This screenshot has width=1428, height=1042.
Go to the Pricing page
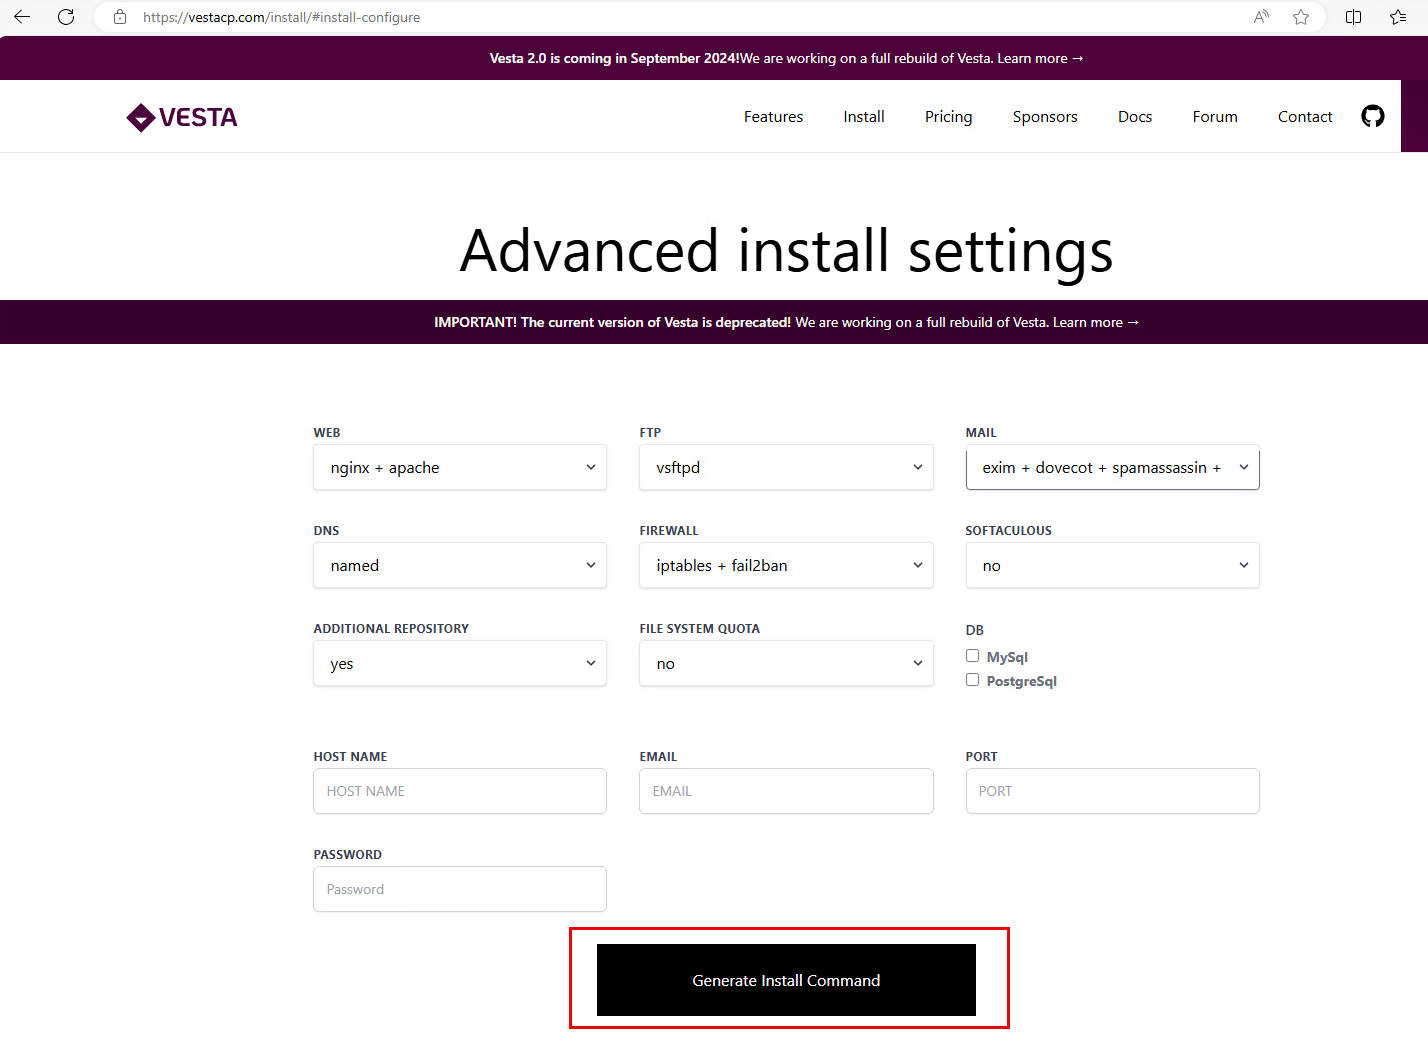pos(948,116)
